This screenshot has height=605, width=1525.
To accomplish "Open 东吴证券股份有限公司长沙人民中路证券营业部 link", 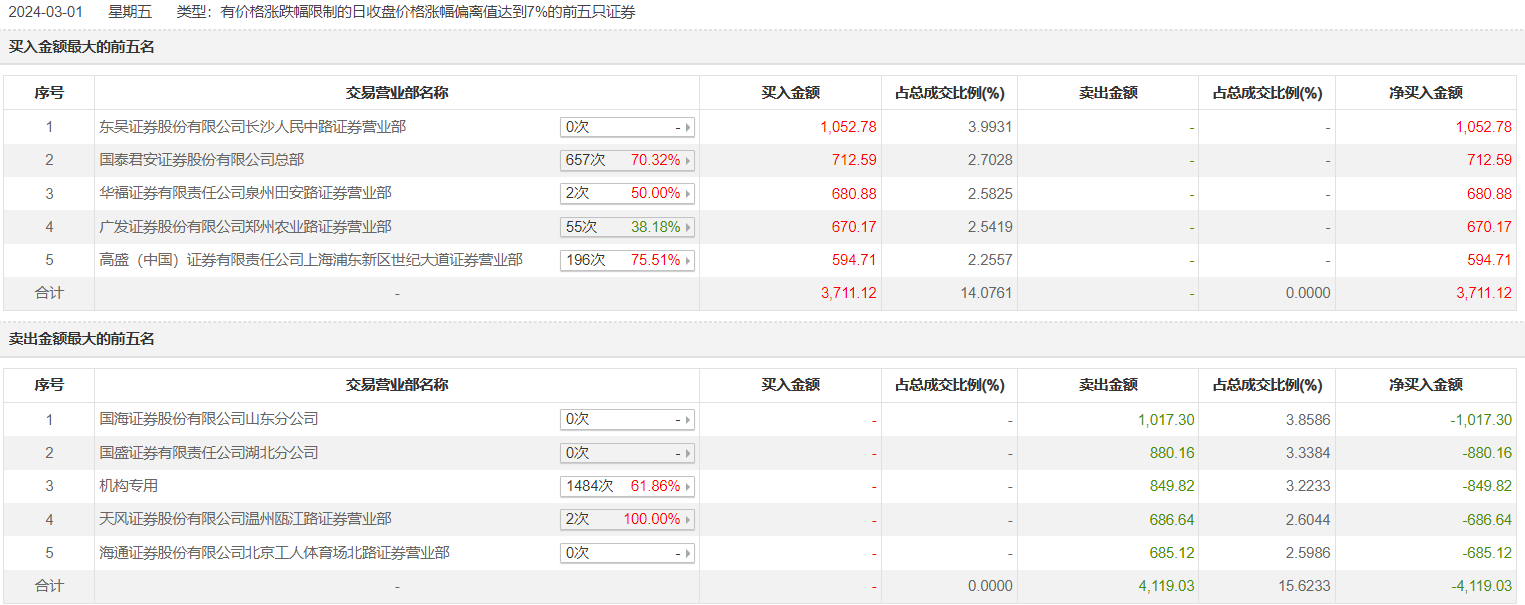I will coord(253,127).
